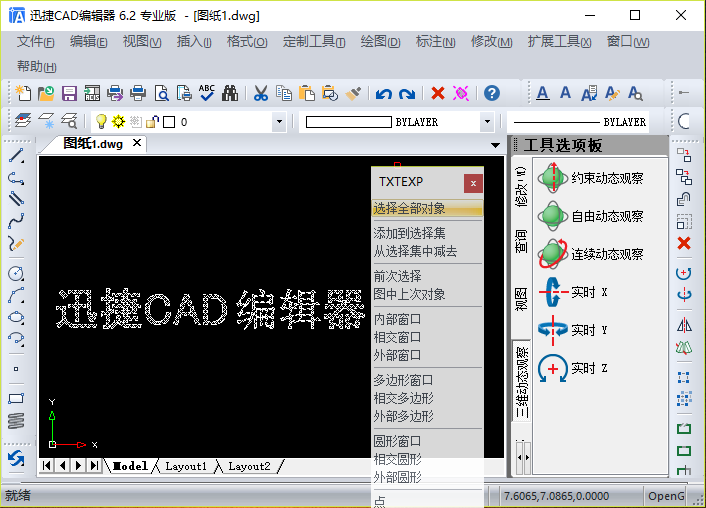The height and width of the screenshot is (508, 706).
Task: Switch to the Model tab
Action: 130,466
